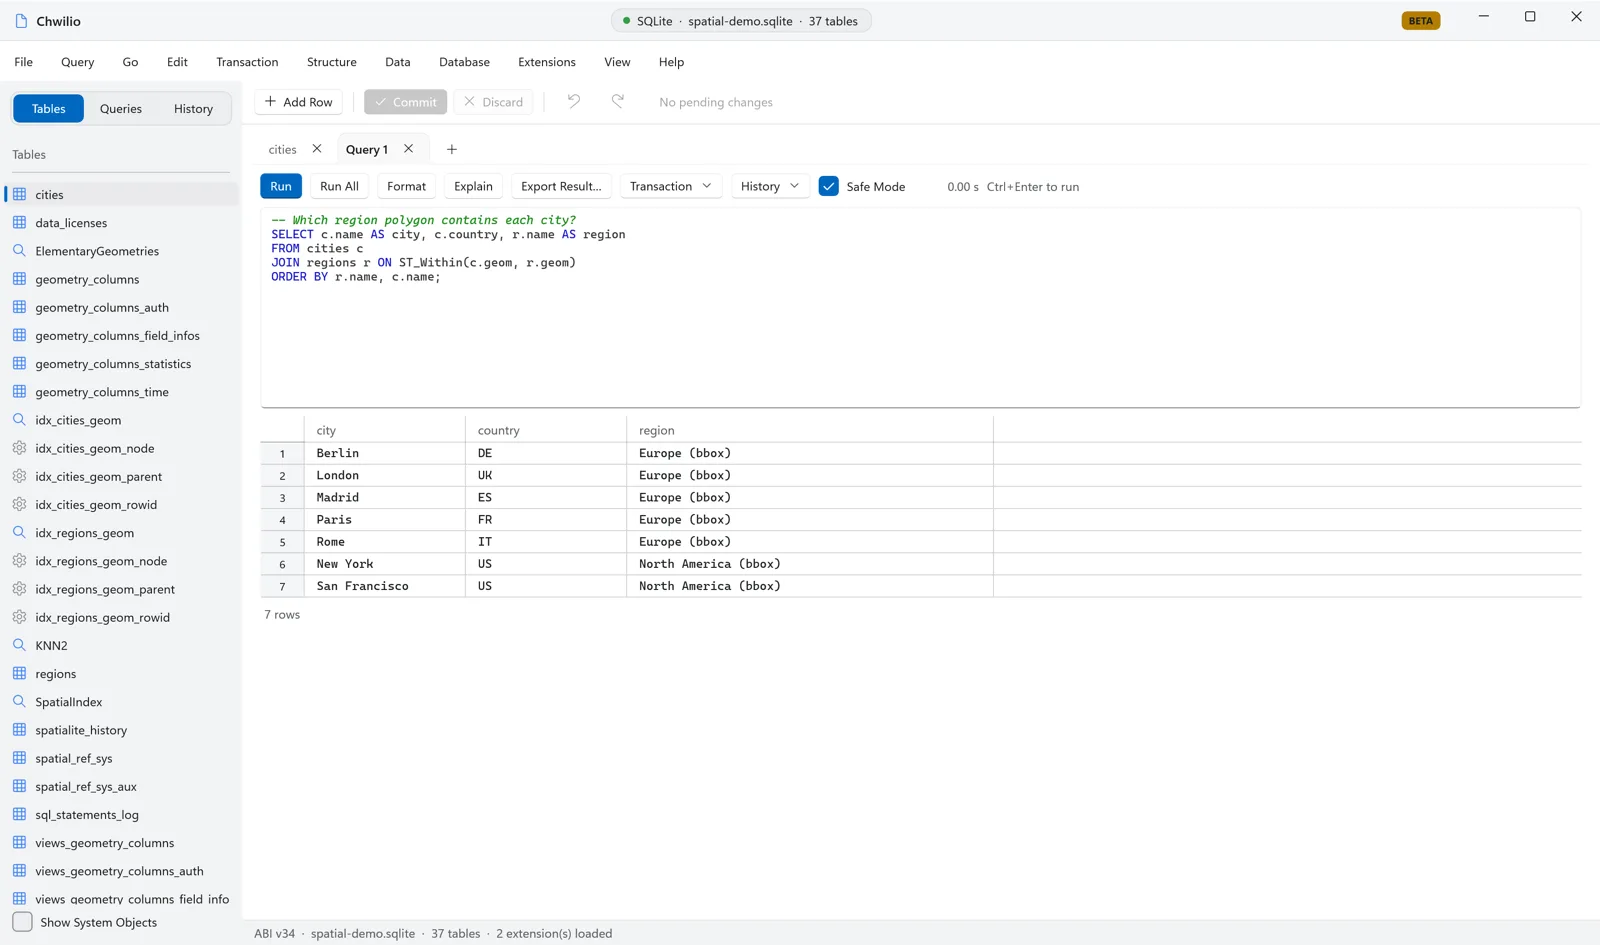1600x945 pixels.
Task: Click Export Result... button
Action: point(561,186)
